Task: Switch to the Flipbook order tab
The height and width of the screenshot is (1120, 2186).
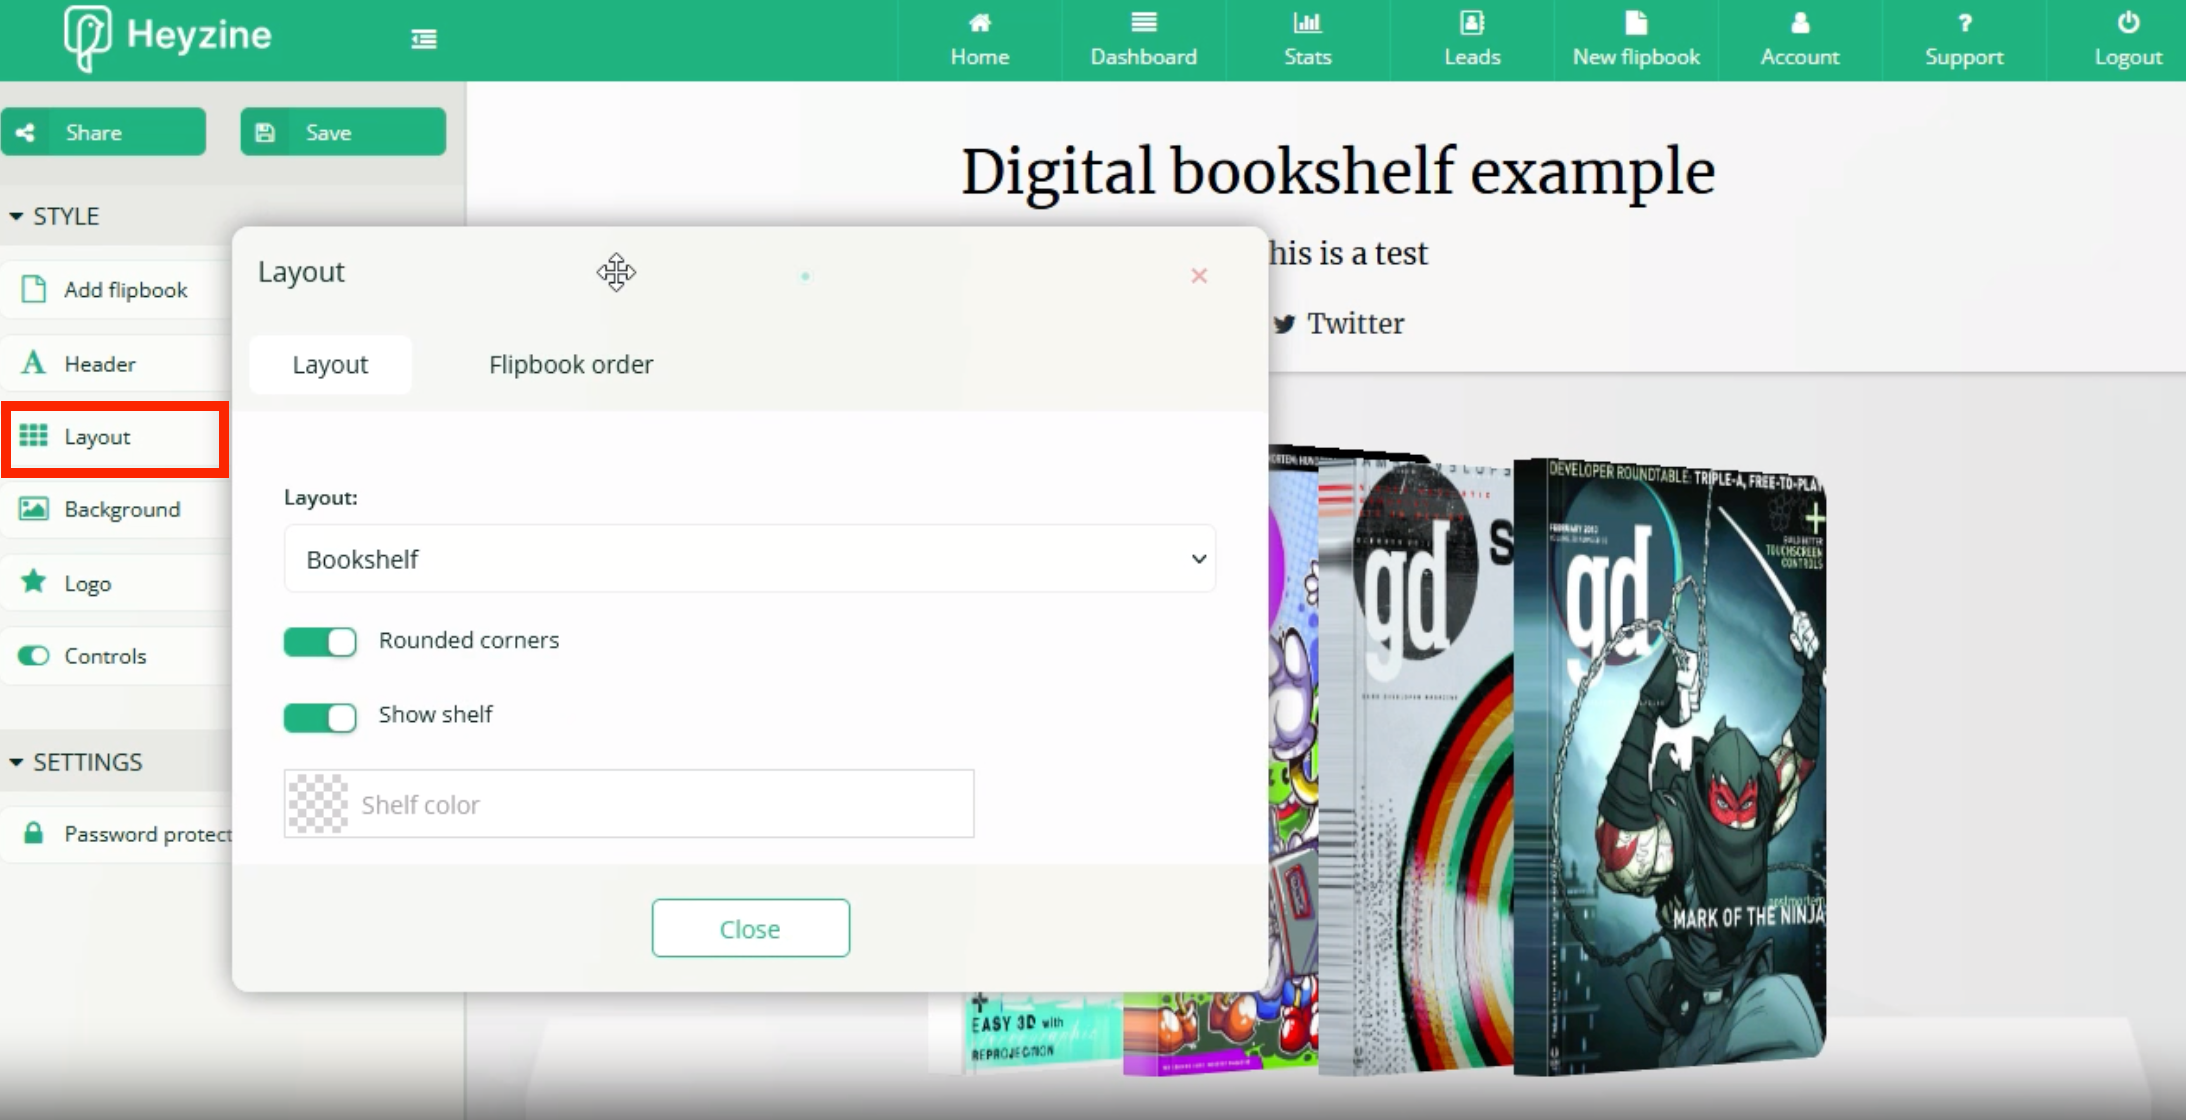Action: coord(568,364)
